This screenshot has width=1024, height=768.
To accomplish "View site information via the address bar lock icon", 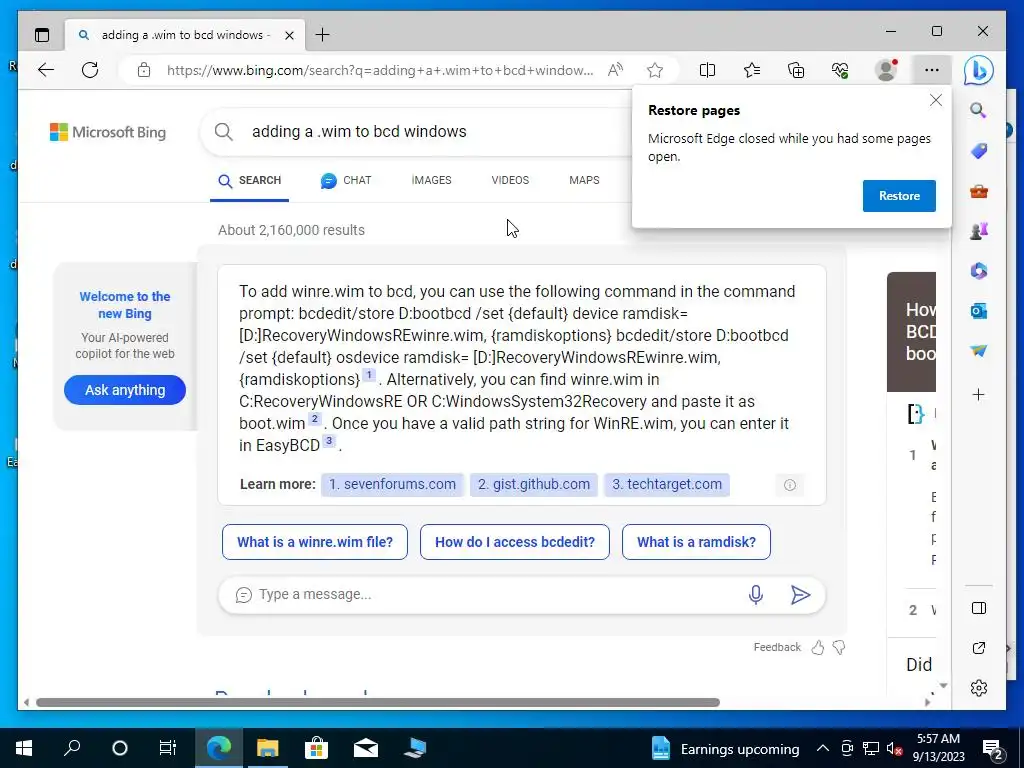I will [144, 70].
